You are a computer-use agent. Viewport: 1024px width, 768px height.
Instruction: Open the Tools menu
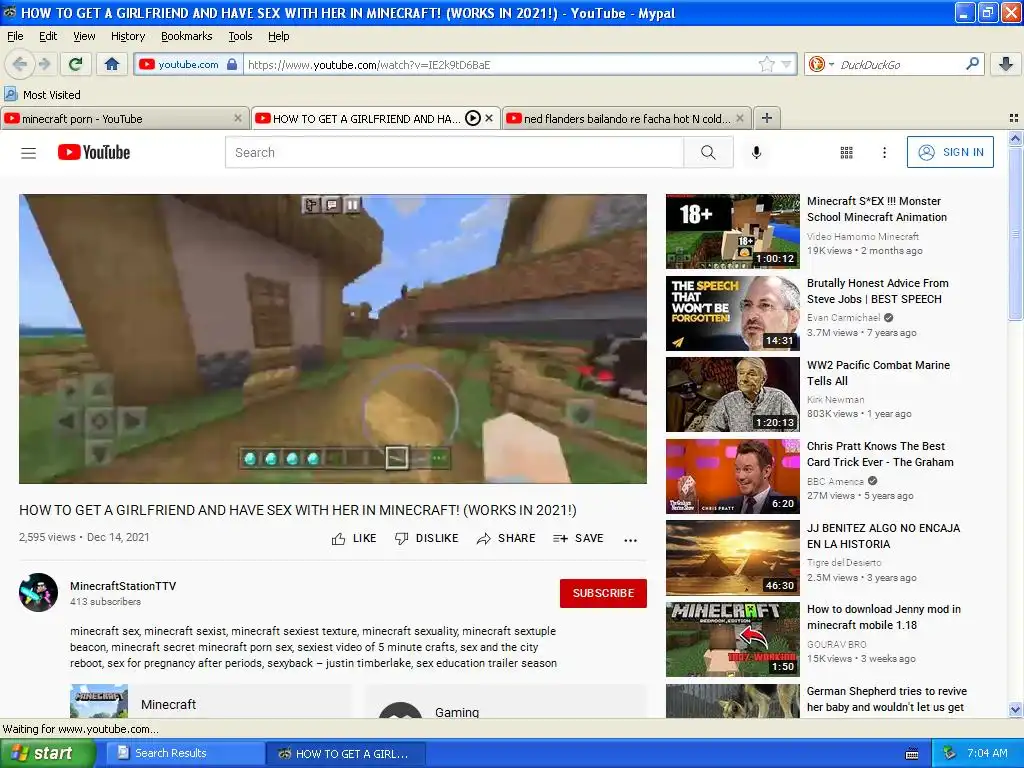click(240, 36)
